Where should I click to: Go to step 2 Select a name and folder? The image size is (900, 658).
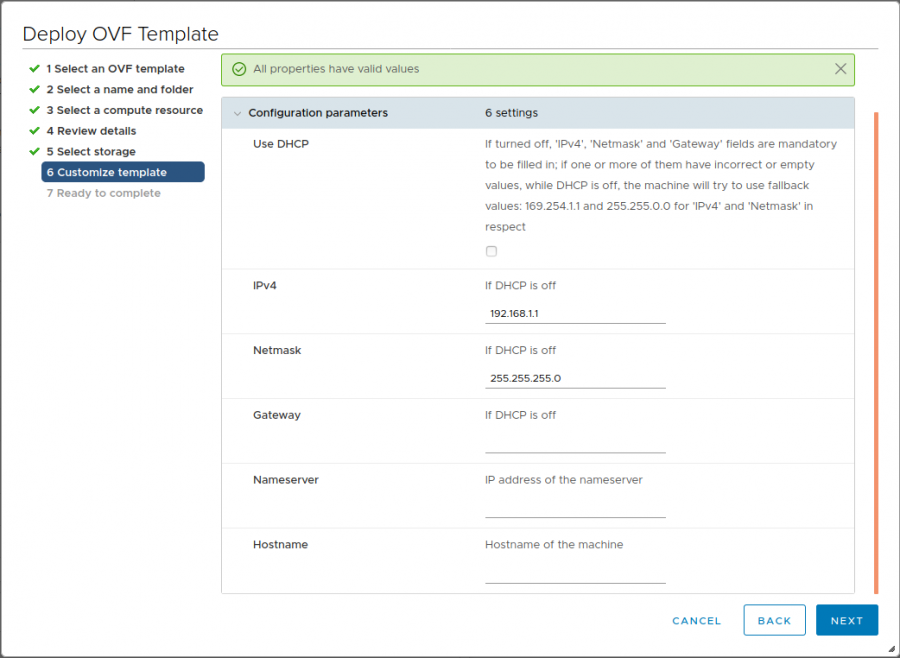pos(119,90)
